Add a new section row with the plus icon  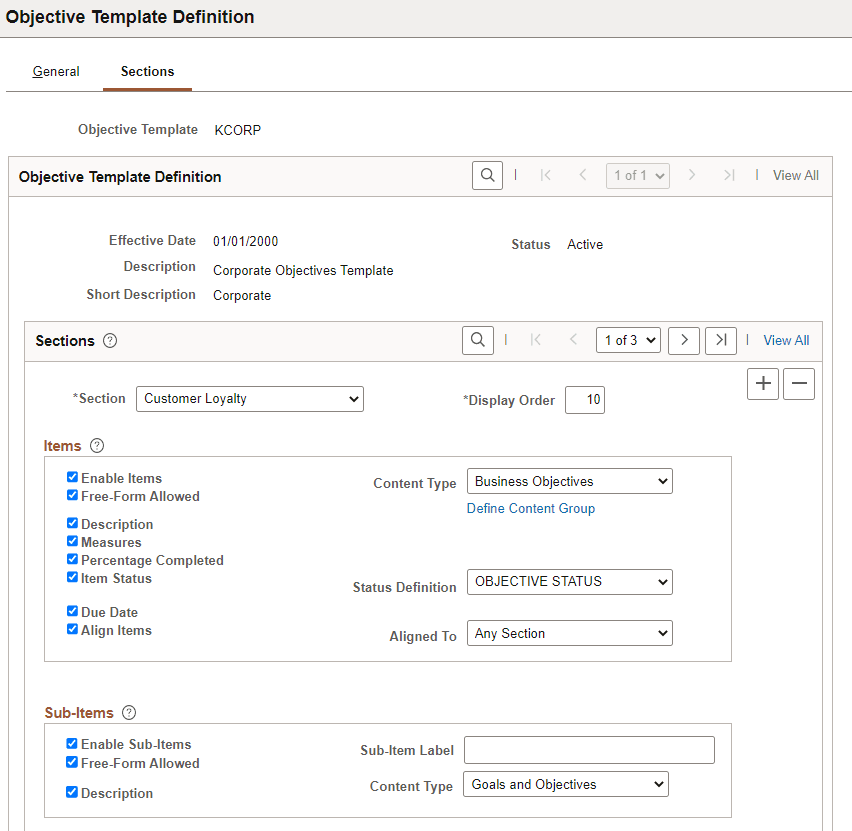pos(763,383)
